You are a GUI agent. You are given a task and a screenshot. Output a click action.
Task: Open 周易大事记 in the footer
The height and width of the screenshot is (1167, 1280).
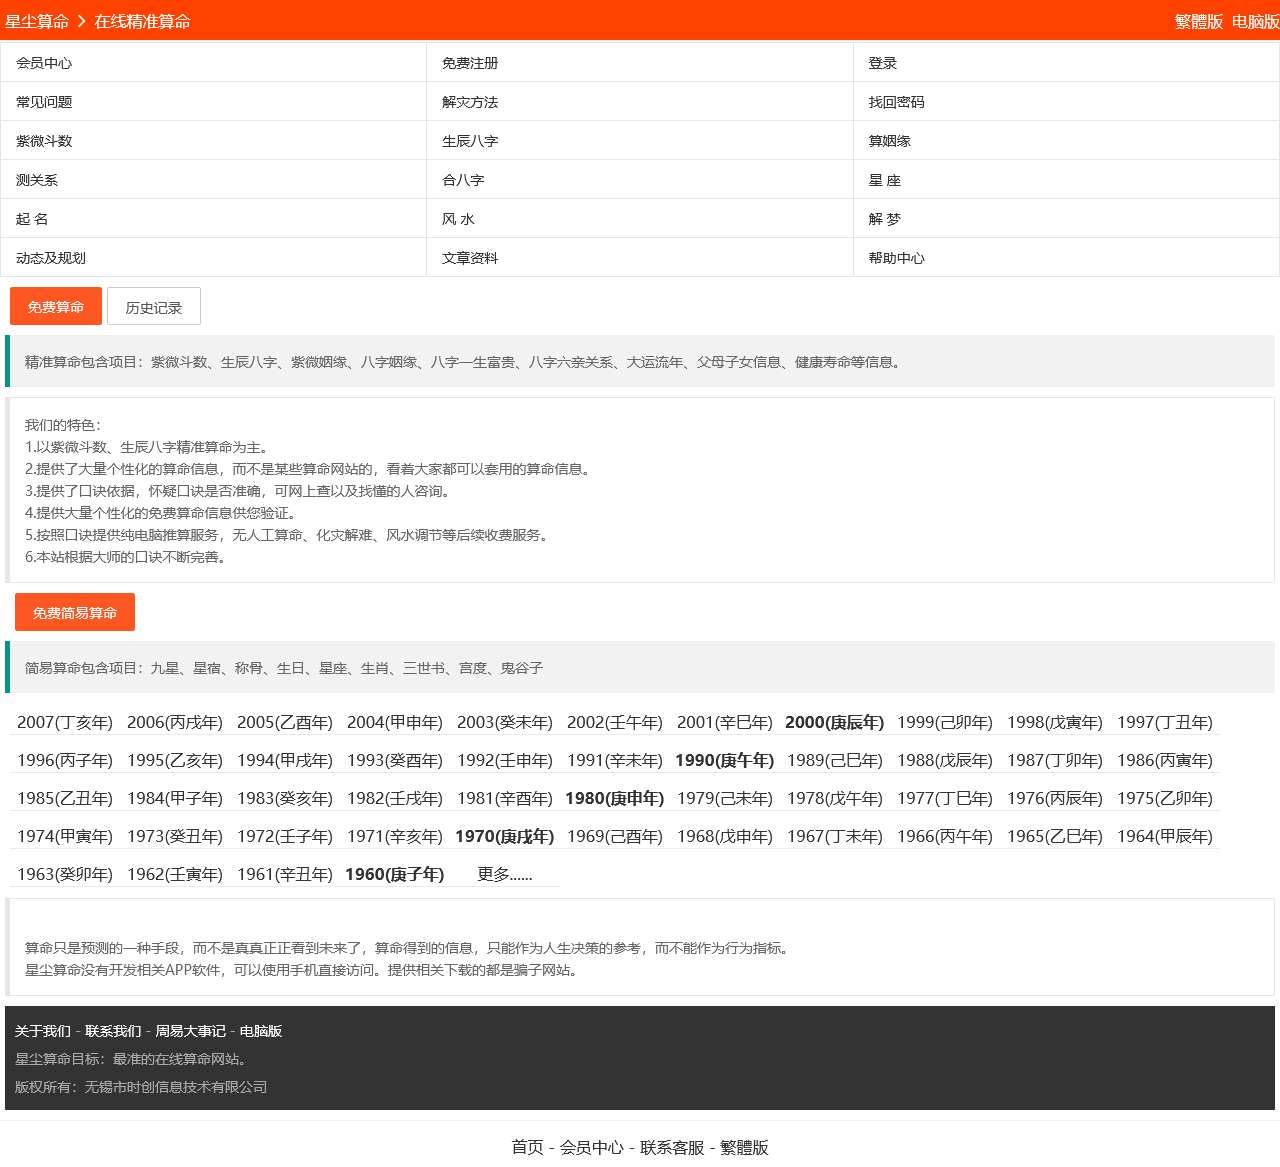click(x=190, y=1031)
